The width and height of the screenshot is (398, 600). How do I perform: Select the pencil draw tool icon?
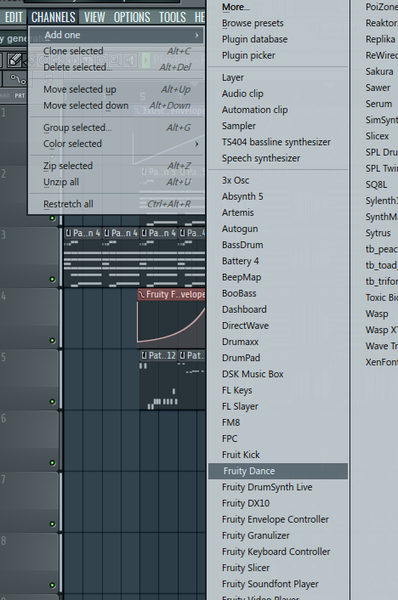[15, 60]
